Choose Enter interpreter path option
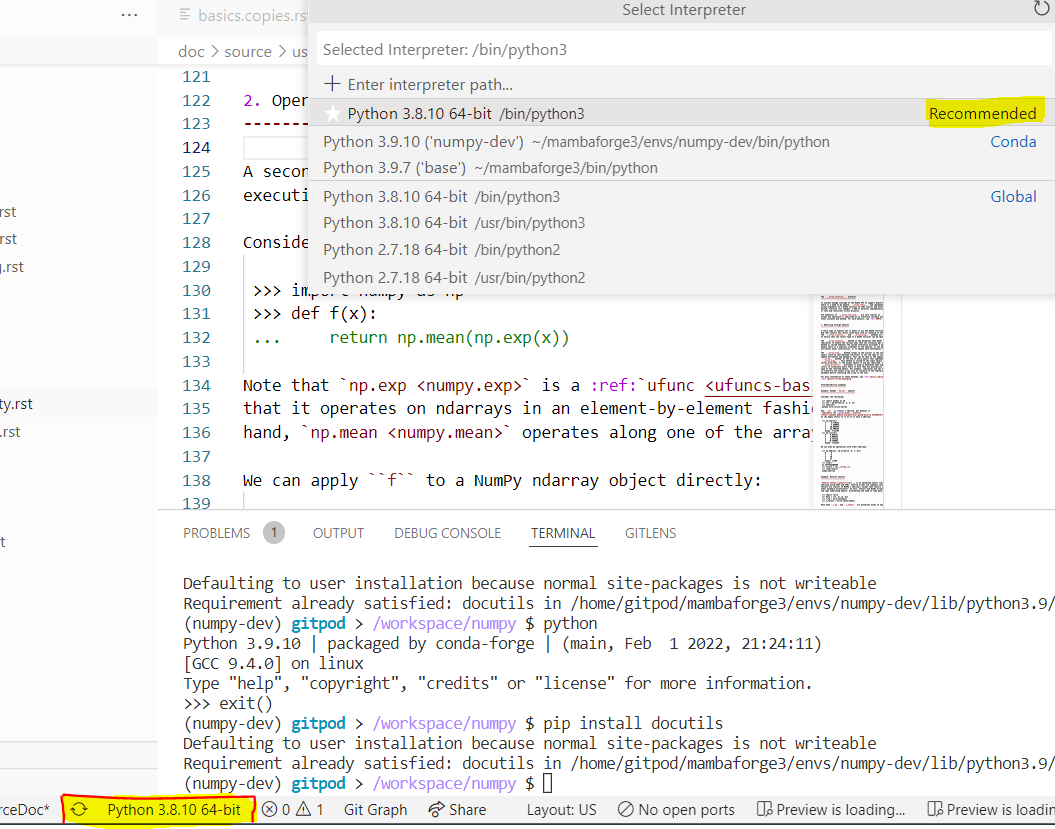The height and width of the screenshot is (829, 1055). (682, 84)
